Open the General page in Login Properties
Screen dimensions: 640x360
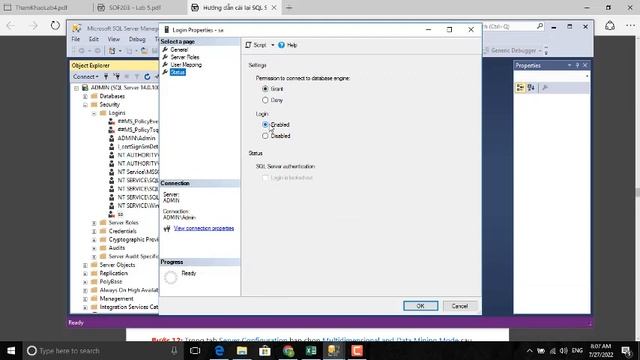click(x=179, y=49)
